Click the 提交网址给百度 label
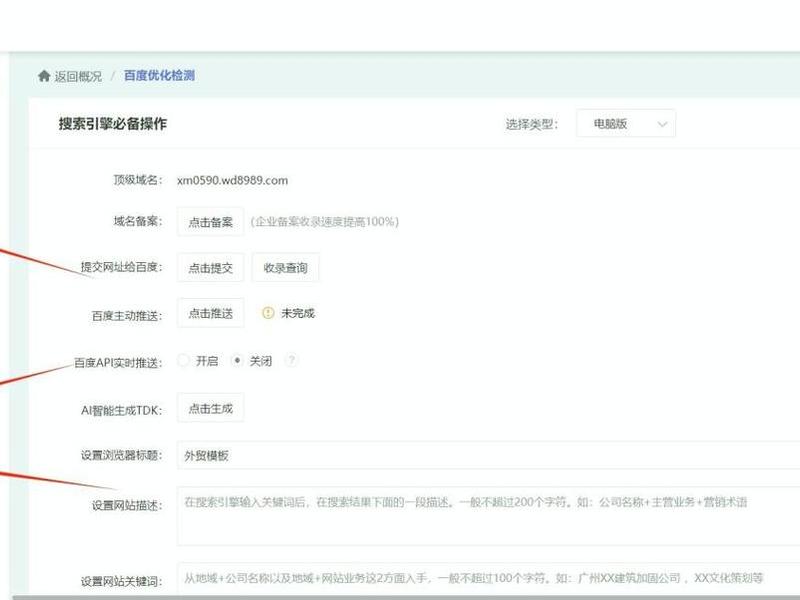The width and height of the screenshot is (800, 600). click(121, 267)
